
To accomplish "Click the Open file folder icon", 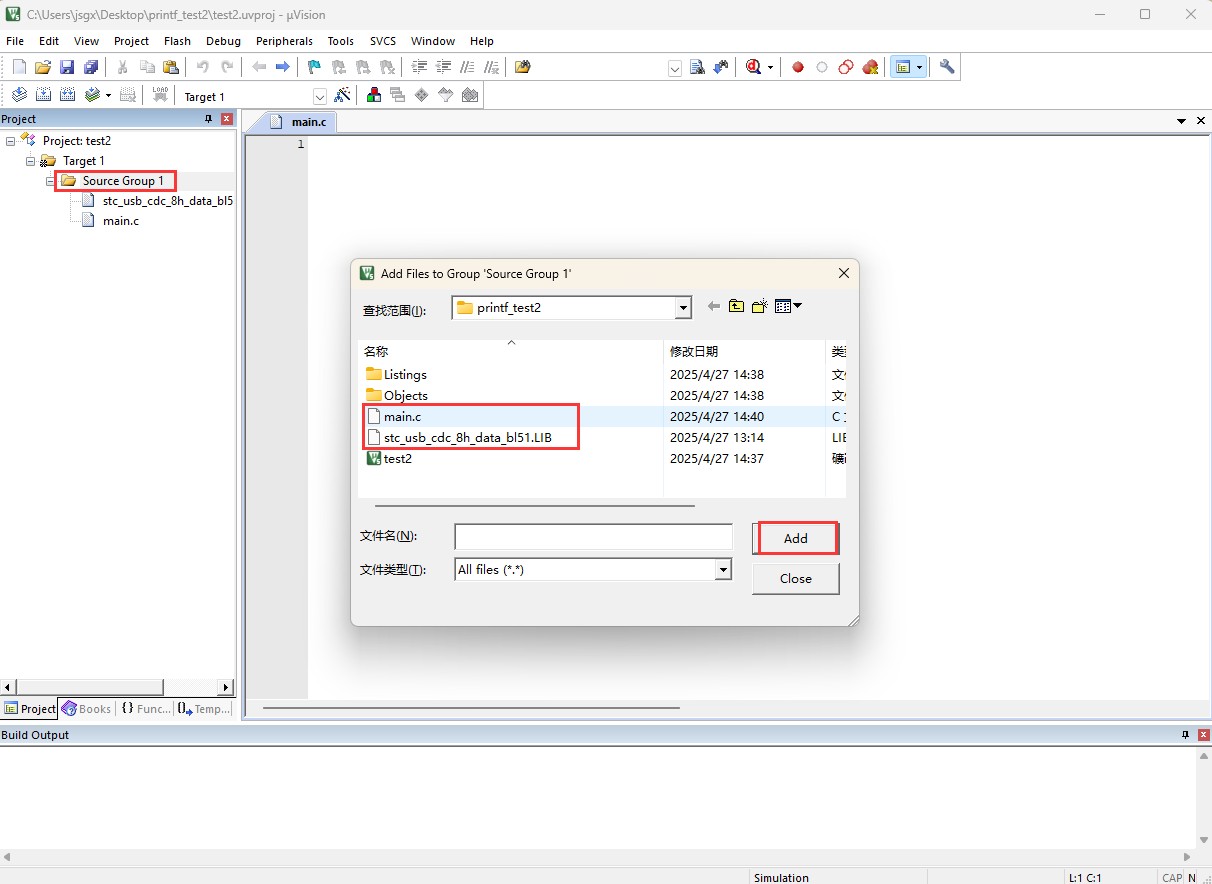I will point(43,67).
